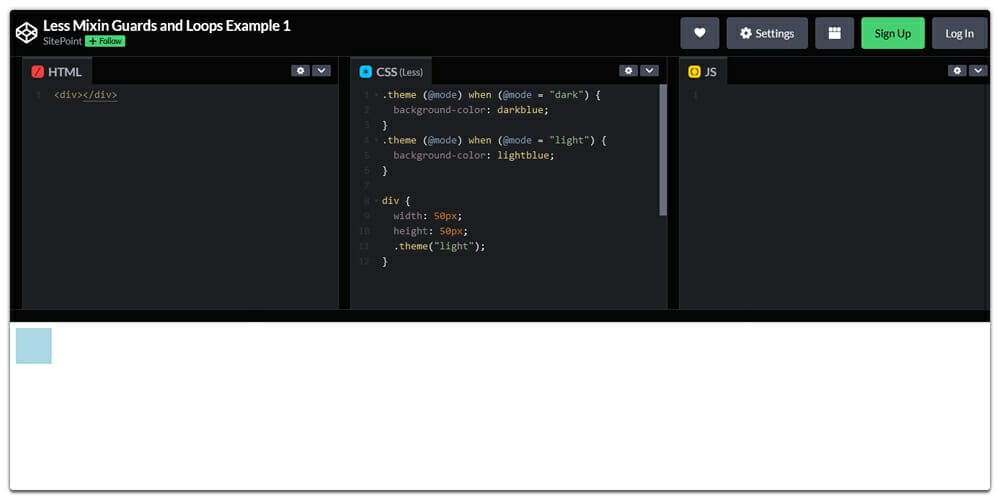Click the Log In button
The height and width of the screenshot is (500, 1000).
[959, 33]
